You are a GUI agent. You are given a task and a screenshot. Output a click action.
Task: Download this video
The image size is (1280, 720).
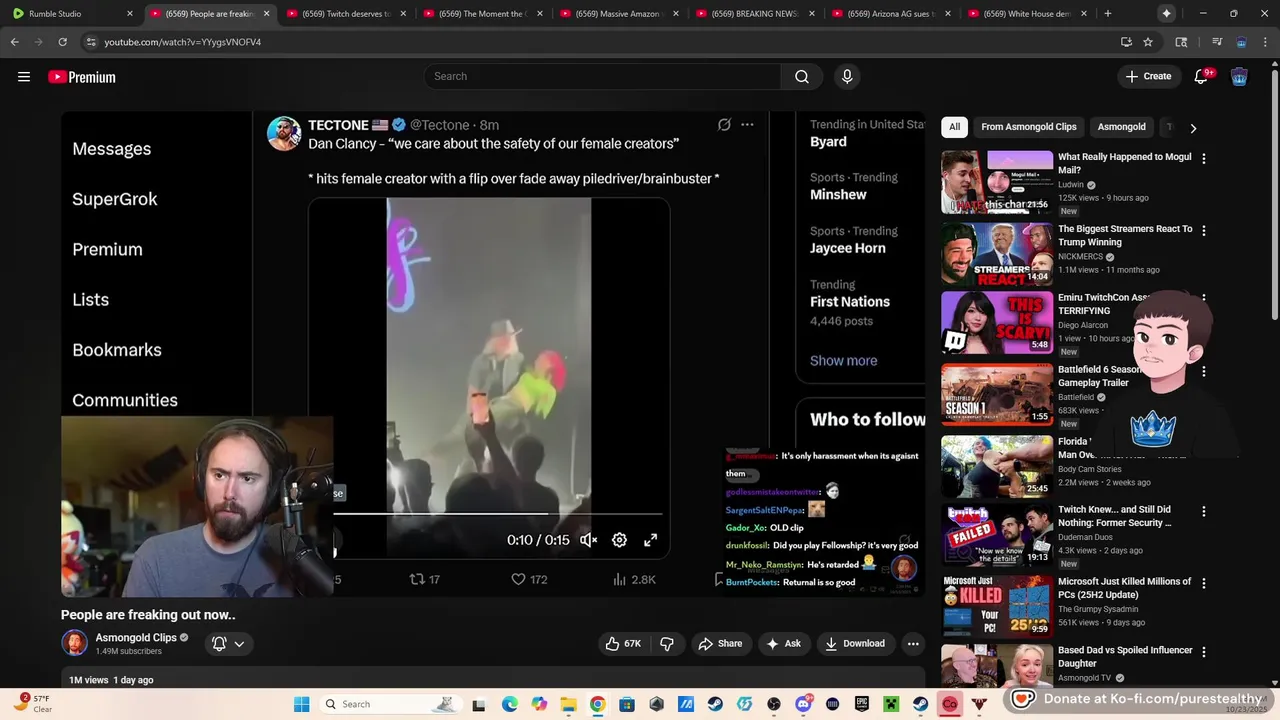point(855,644)
